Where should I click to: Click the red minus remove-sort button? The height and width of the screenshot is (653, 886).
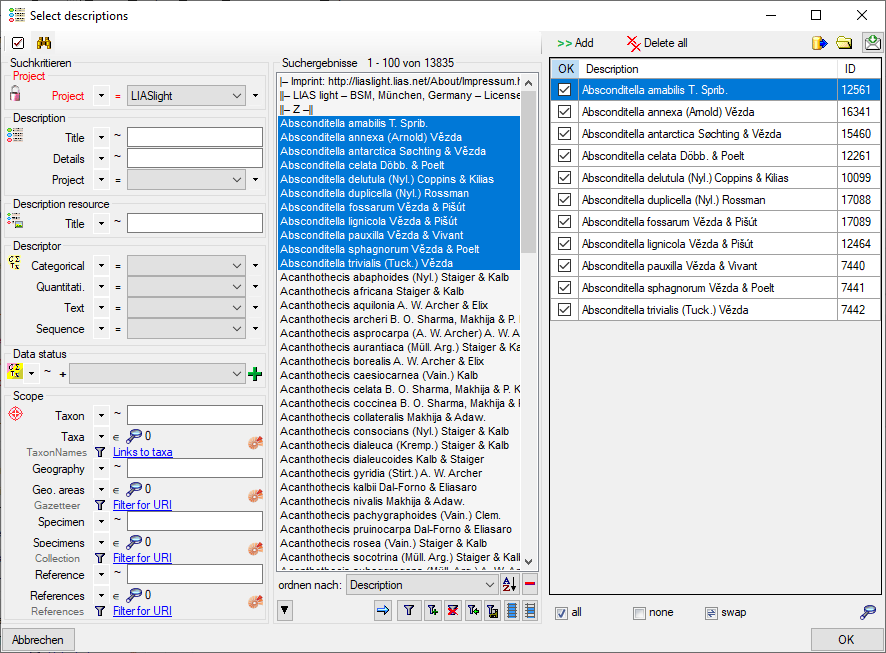pyautogui.click(x=530, y=584)
